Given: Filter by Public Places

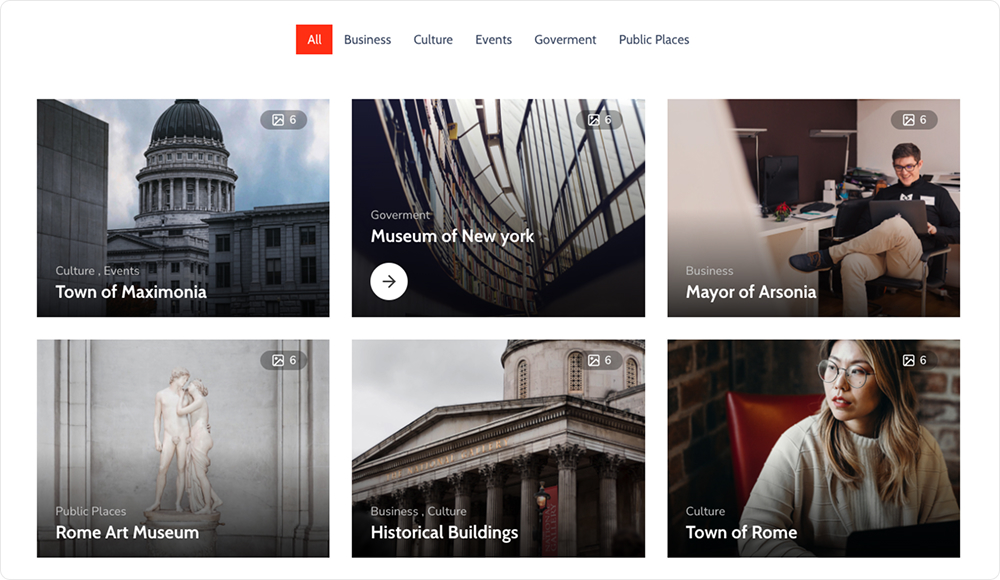Looking at the screenshot, I should 654,40.
